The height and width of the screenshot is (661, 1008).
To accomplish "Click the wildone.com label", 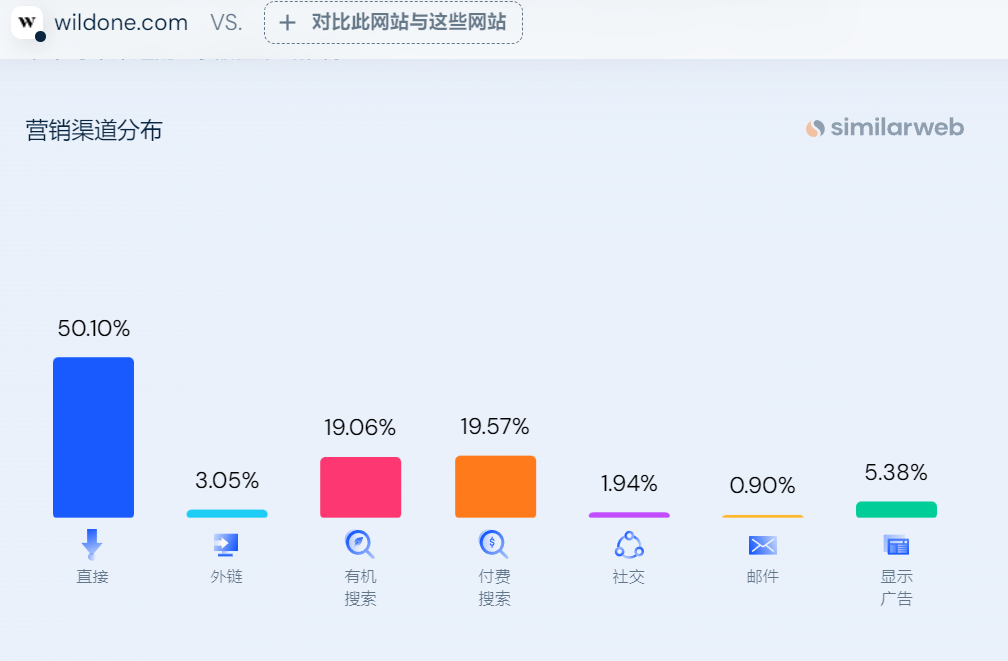I will [x=120, y=22].
